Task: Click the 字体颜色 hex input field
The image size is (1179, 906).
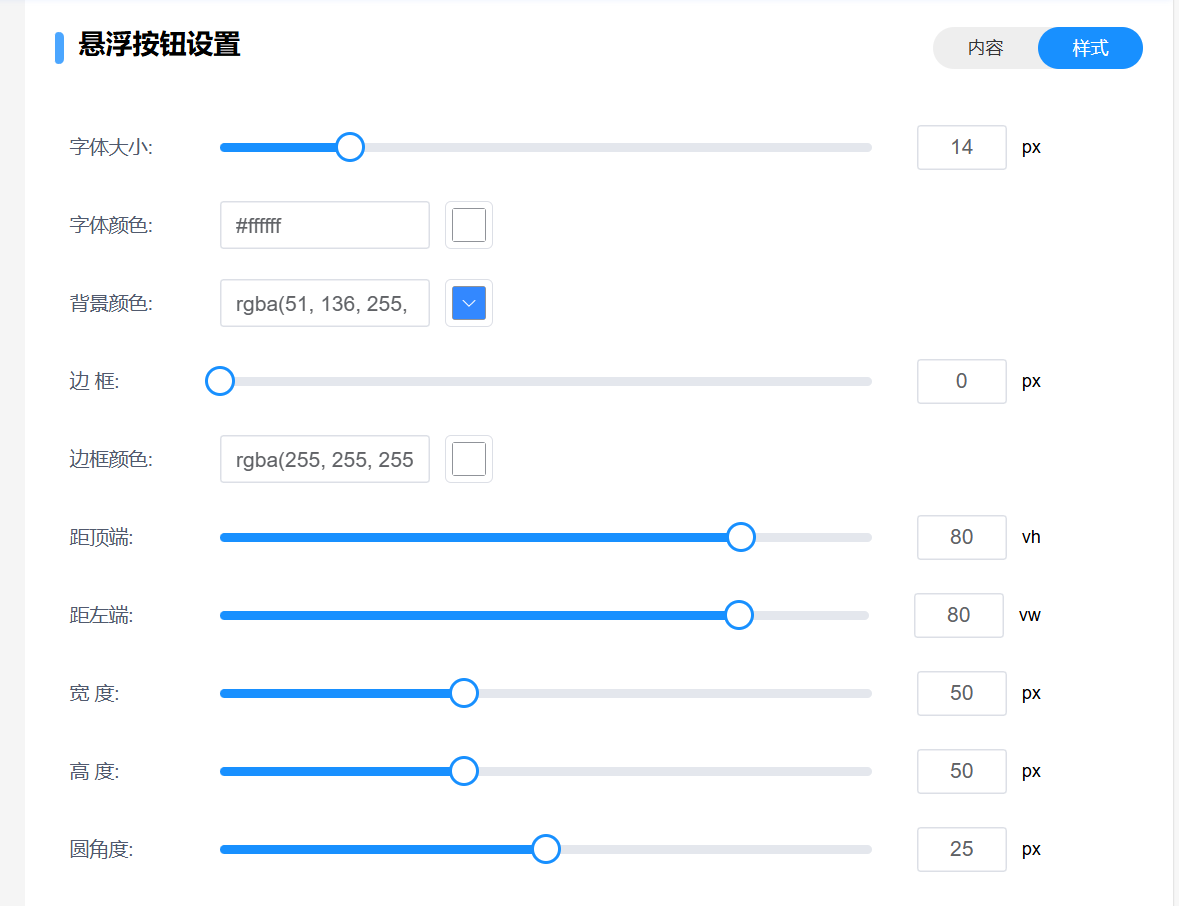Action: coord(324,225)
